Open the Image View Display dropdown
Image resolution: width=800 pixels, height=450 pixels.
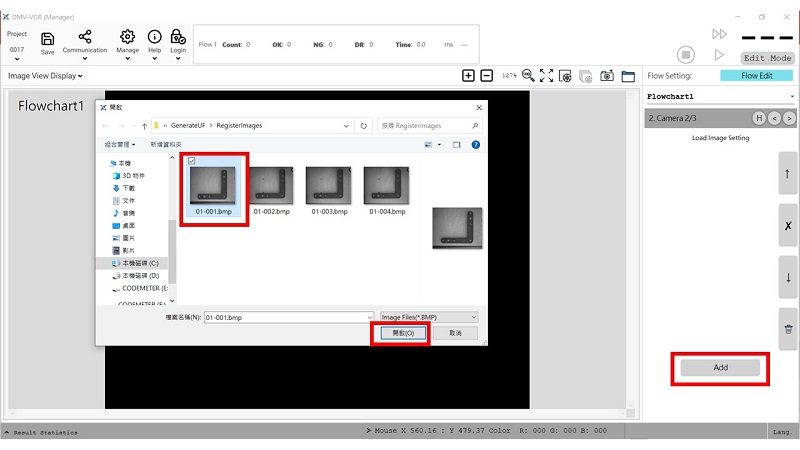(x=45, y=76)
